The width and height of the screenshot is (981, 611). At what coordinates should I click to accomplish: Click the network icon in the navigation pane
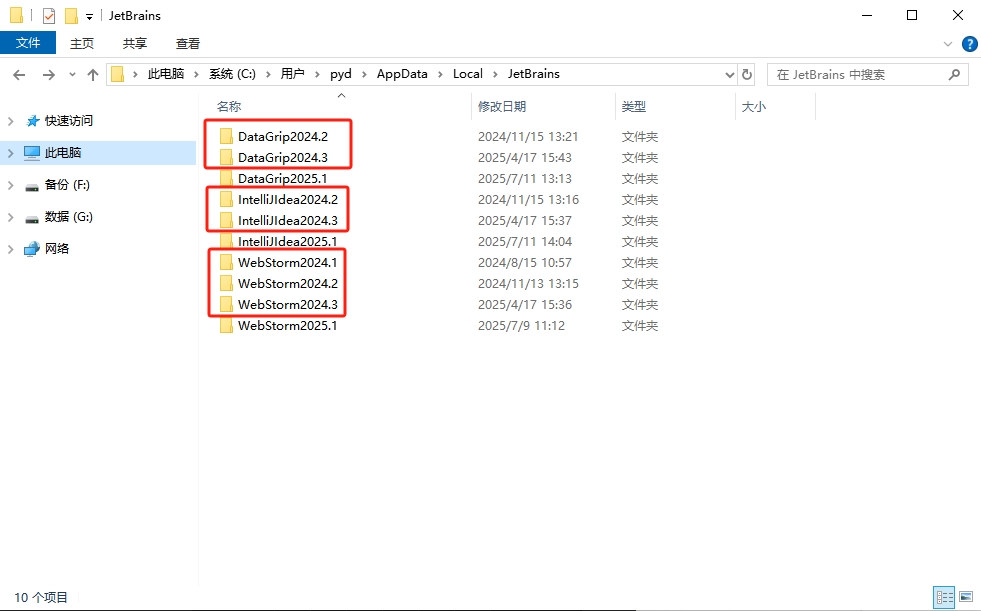(31, 249)
